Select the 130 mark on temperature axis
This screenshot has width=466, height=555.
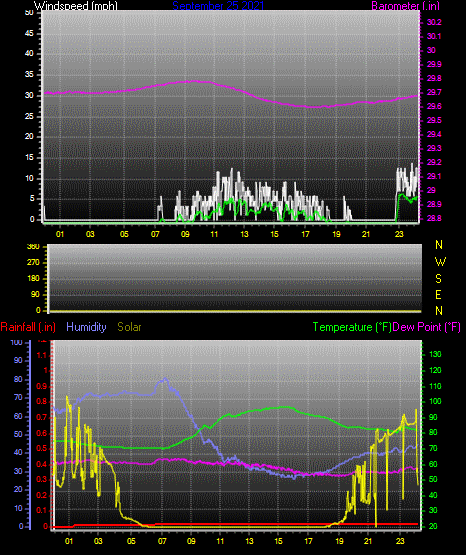(435, 354)
